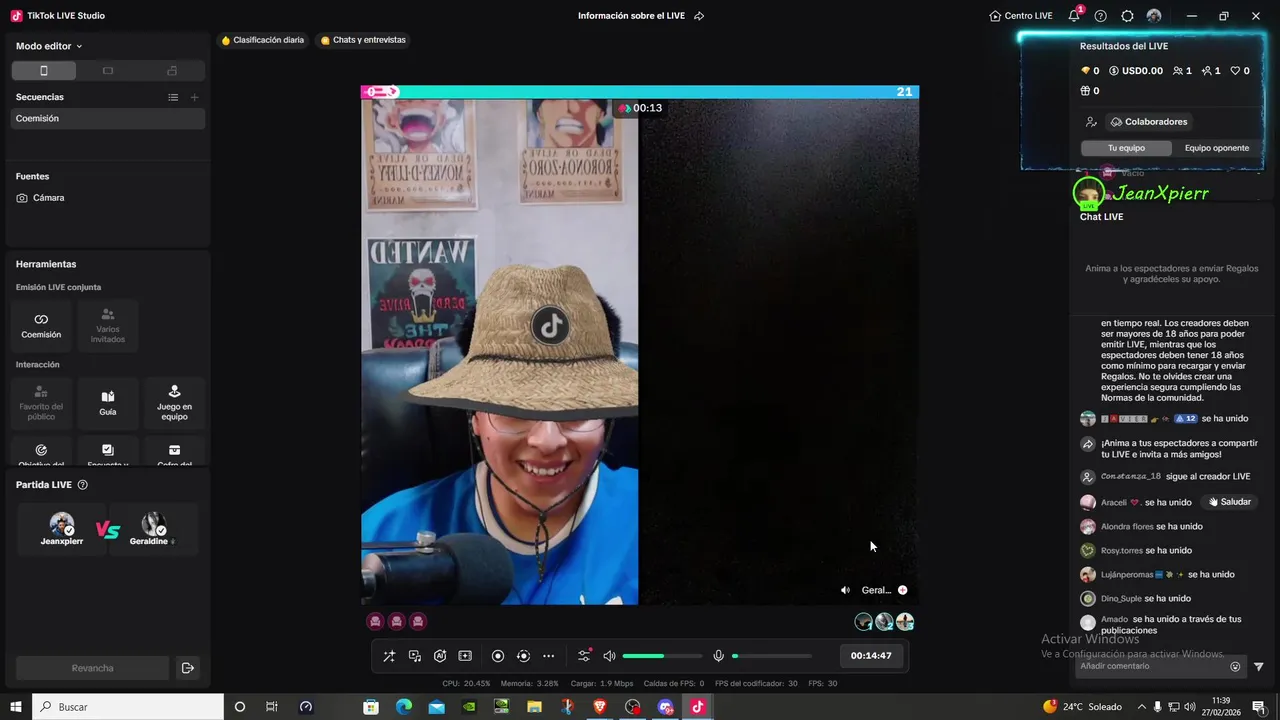
Task: Click Saludar next to Araceli
Action: pyautogui.click(x=1229, y=502)
